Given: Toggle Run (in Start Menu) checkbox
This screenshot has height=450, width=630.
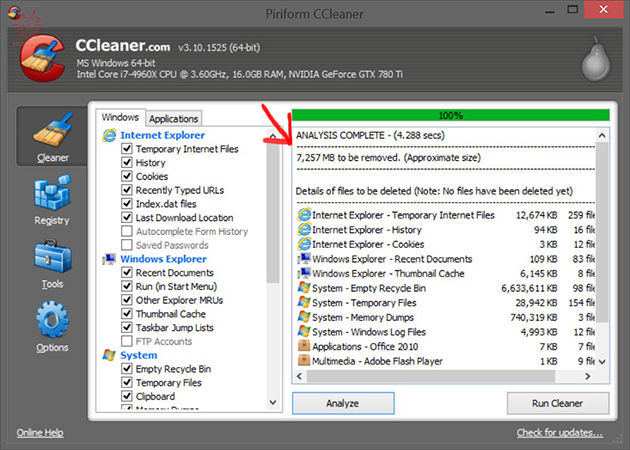Looking at the screenshot, I should [x=127, y=286].
